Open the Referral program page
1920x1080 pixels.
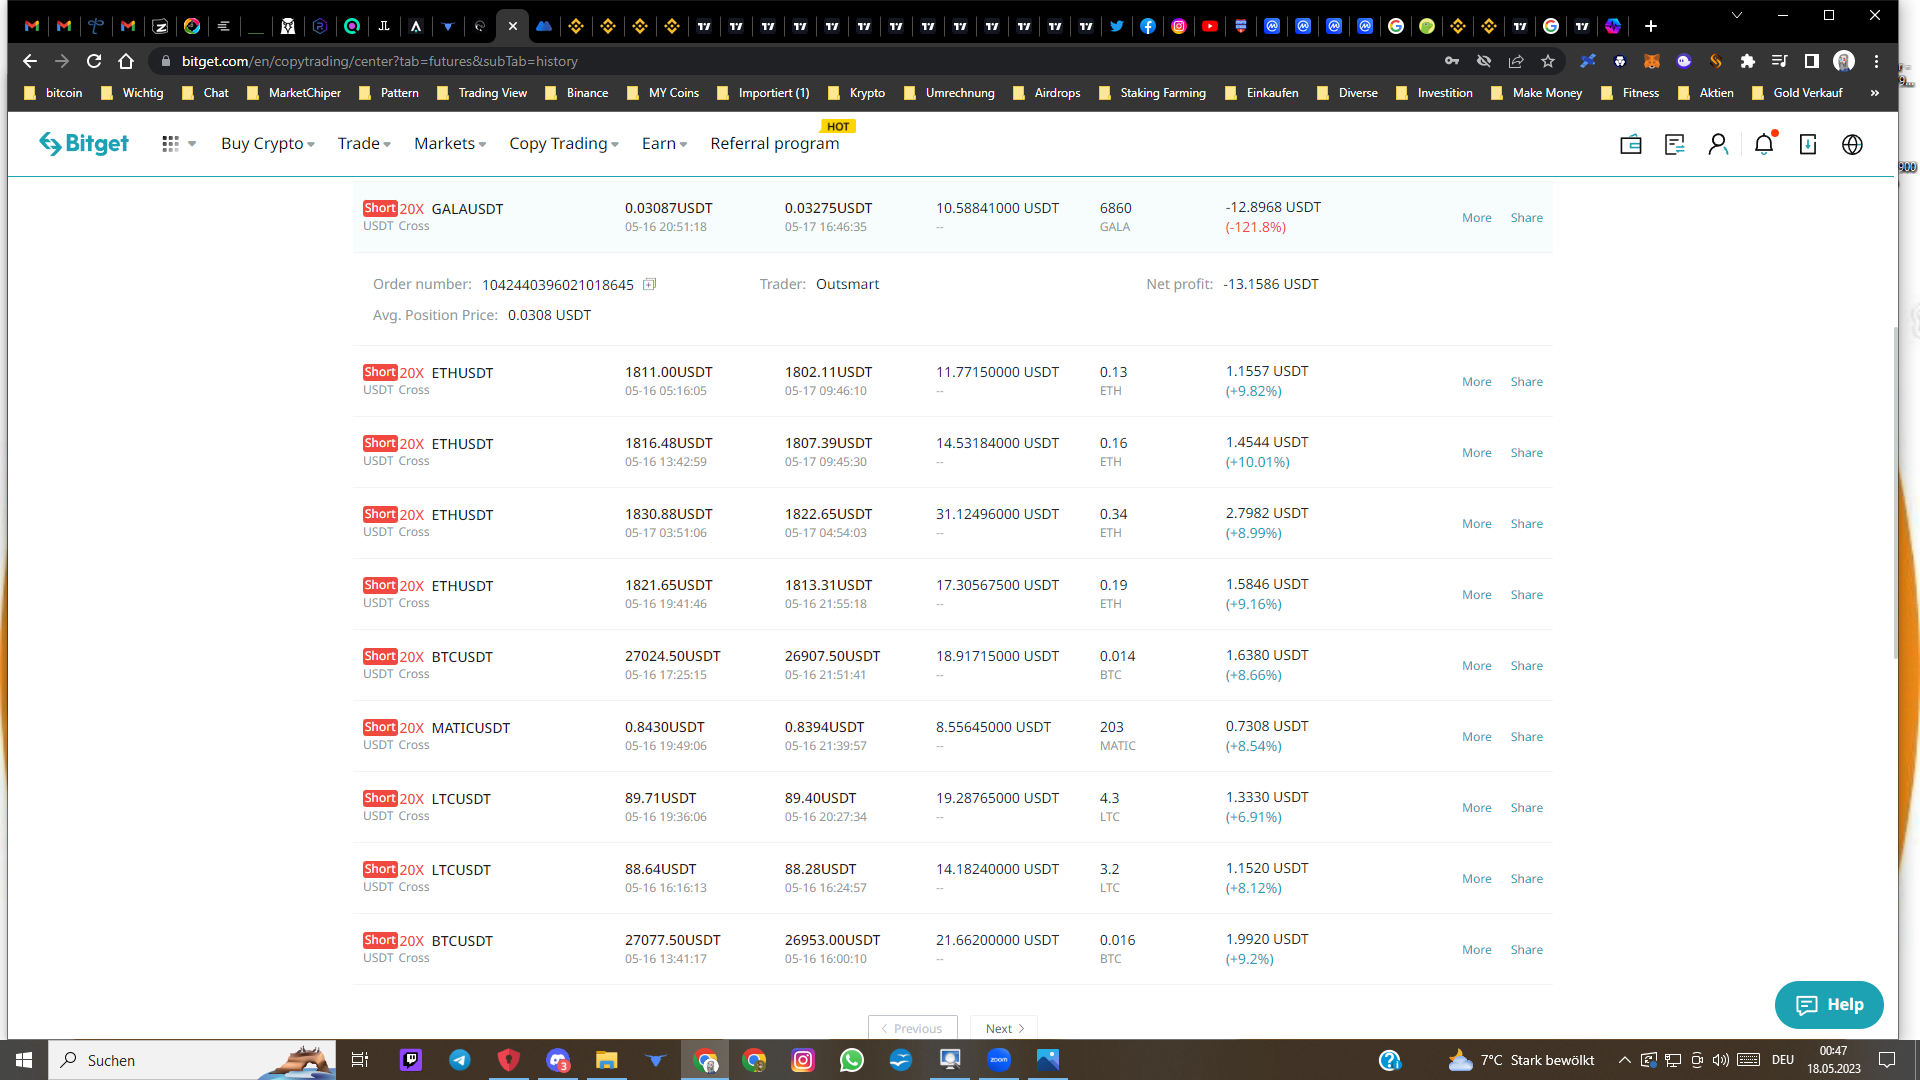pyautogui.click(x=775, y=144)
